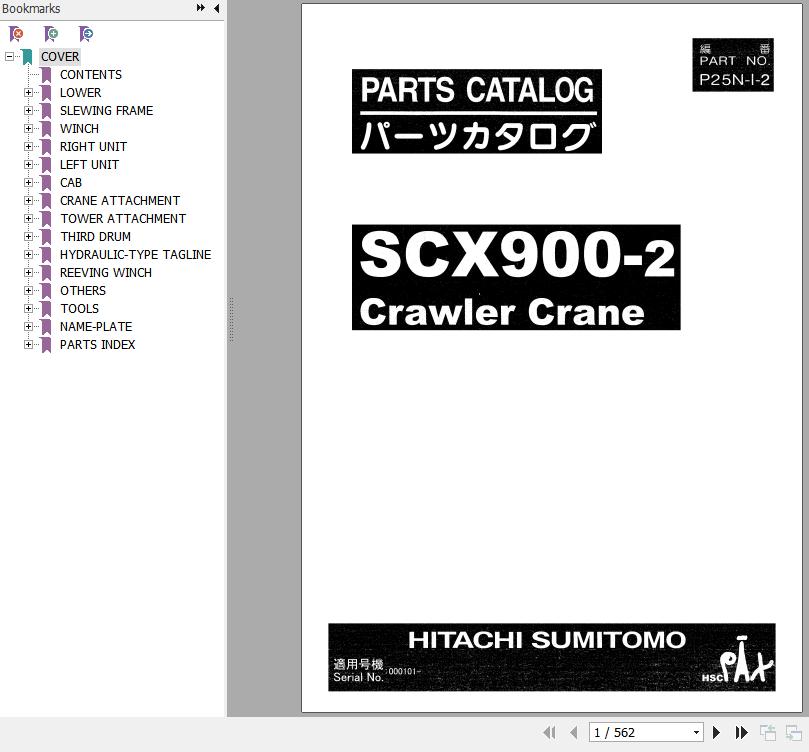809x752 pixels.
Task: Click the bookmark icon beside CONTENTS
Action: (x=46, y=75)
